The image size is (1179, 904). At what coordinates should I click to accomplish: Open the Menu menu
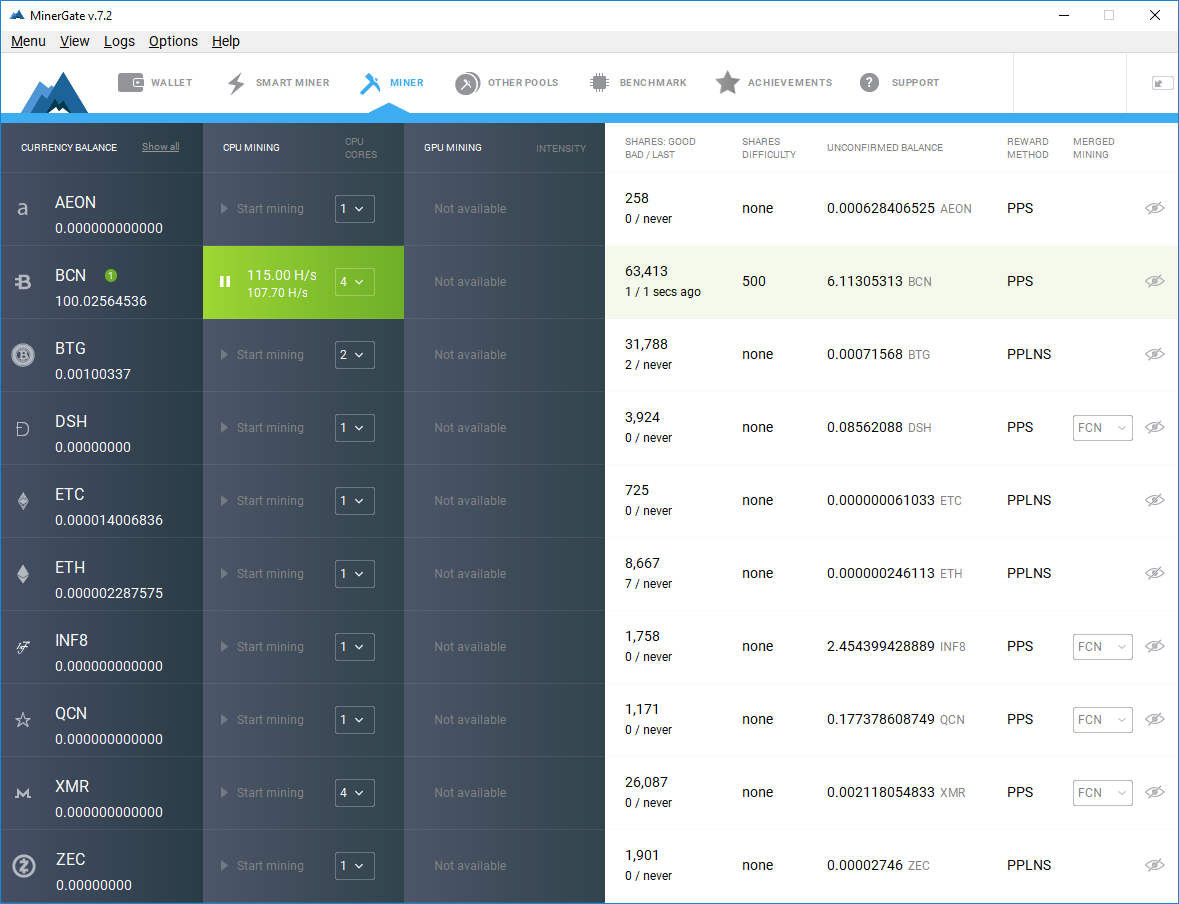[29, 41]
